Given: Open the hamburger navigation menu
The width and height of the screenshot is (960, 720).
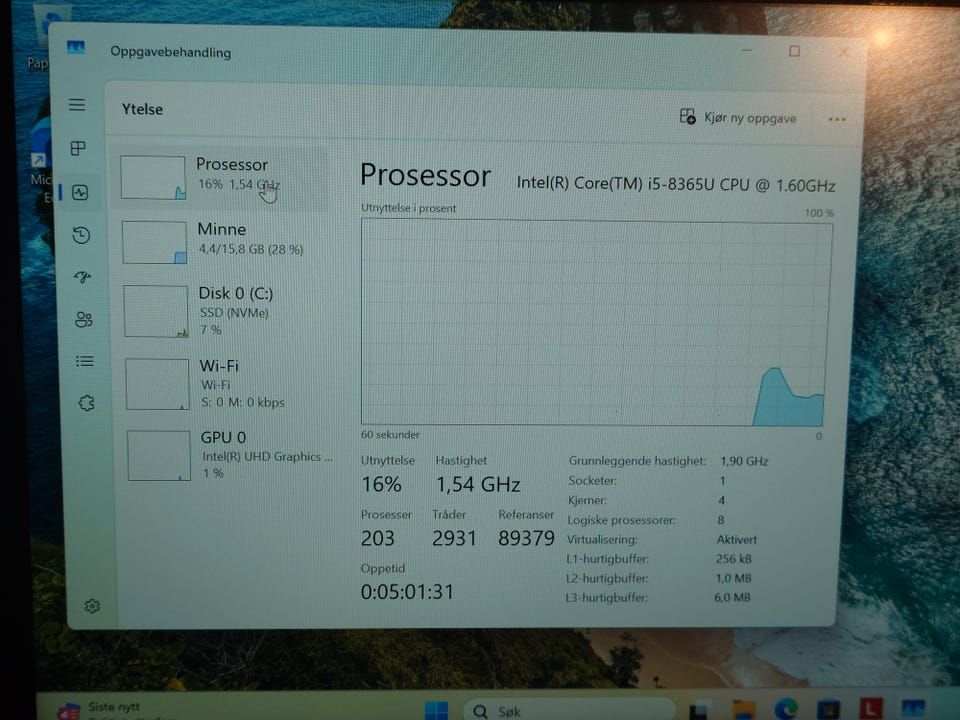Looking at the screenshot, I should tap(77, 105).
